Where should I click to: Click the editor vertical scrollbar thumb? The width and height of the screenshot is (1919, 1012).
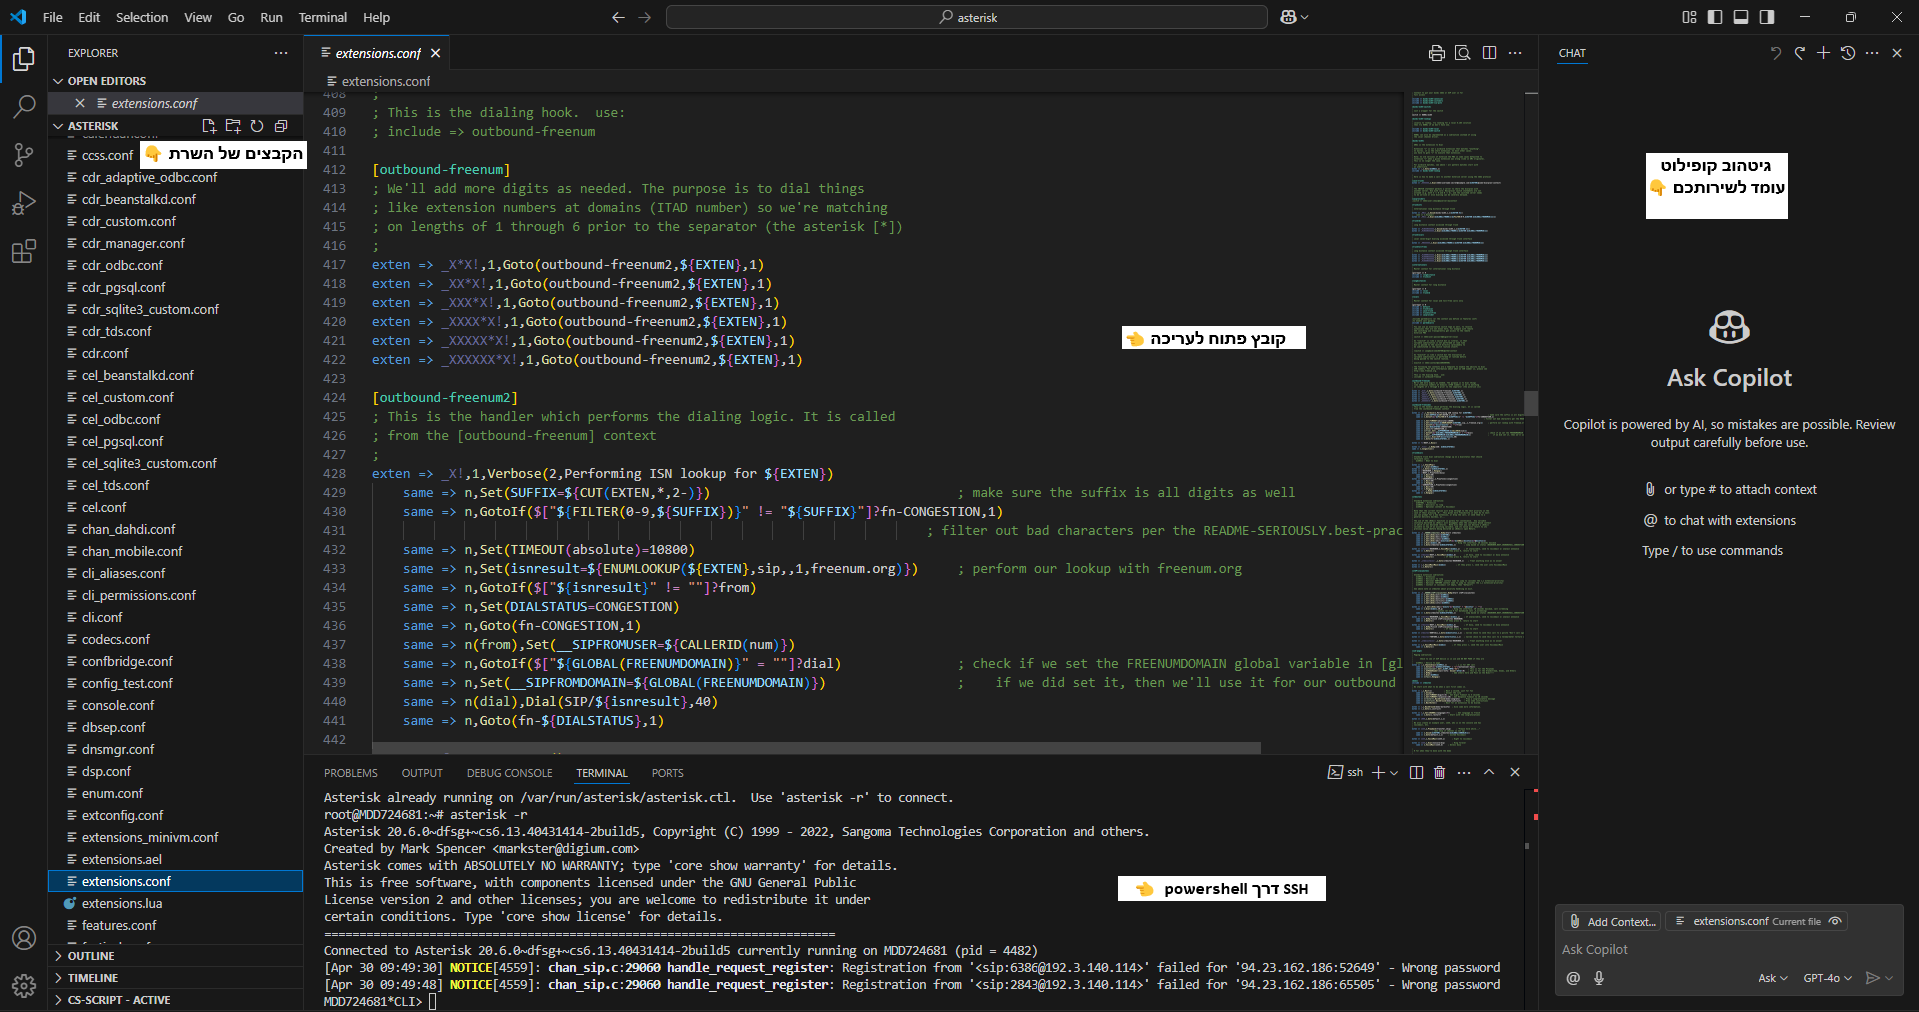pos(1531,403)
